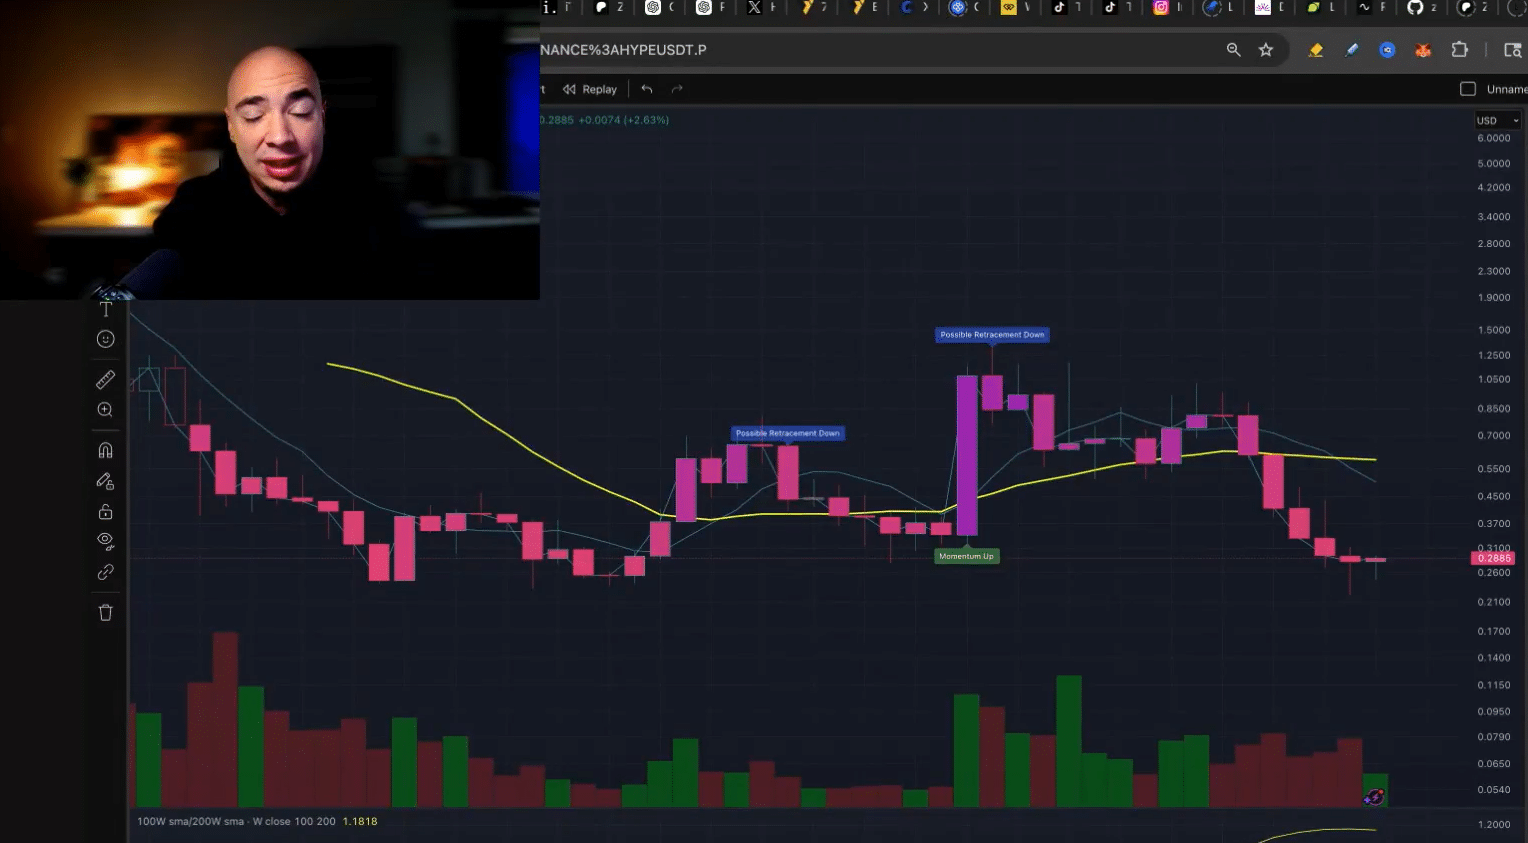The width and height of the screenshot is (1528, 843).
Task: Click the right Possible Retracement Down label
Action: (x=992, y=335)
